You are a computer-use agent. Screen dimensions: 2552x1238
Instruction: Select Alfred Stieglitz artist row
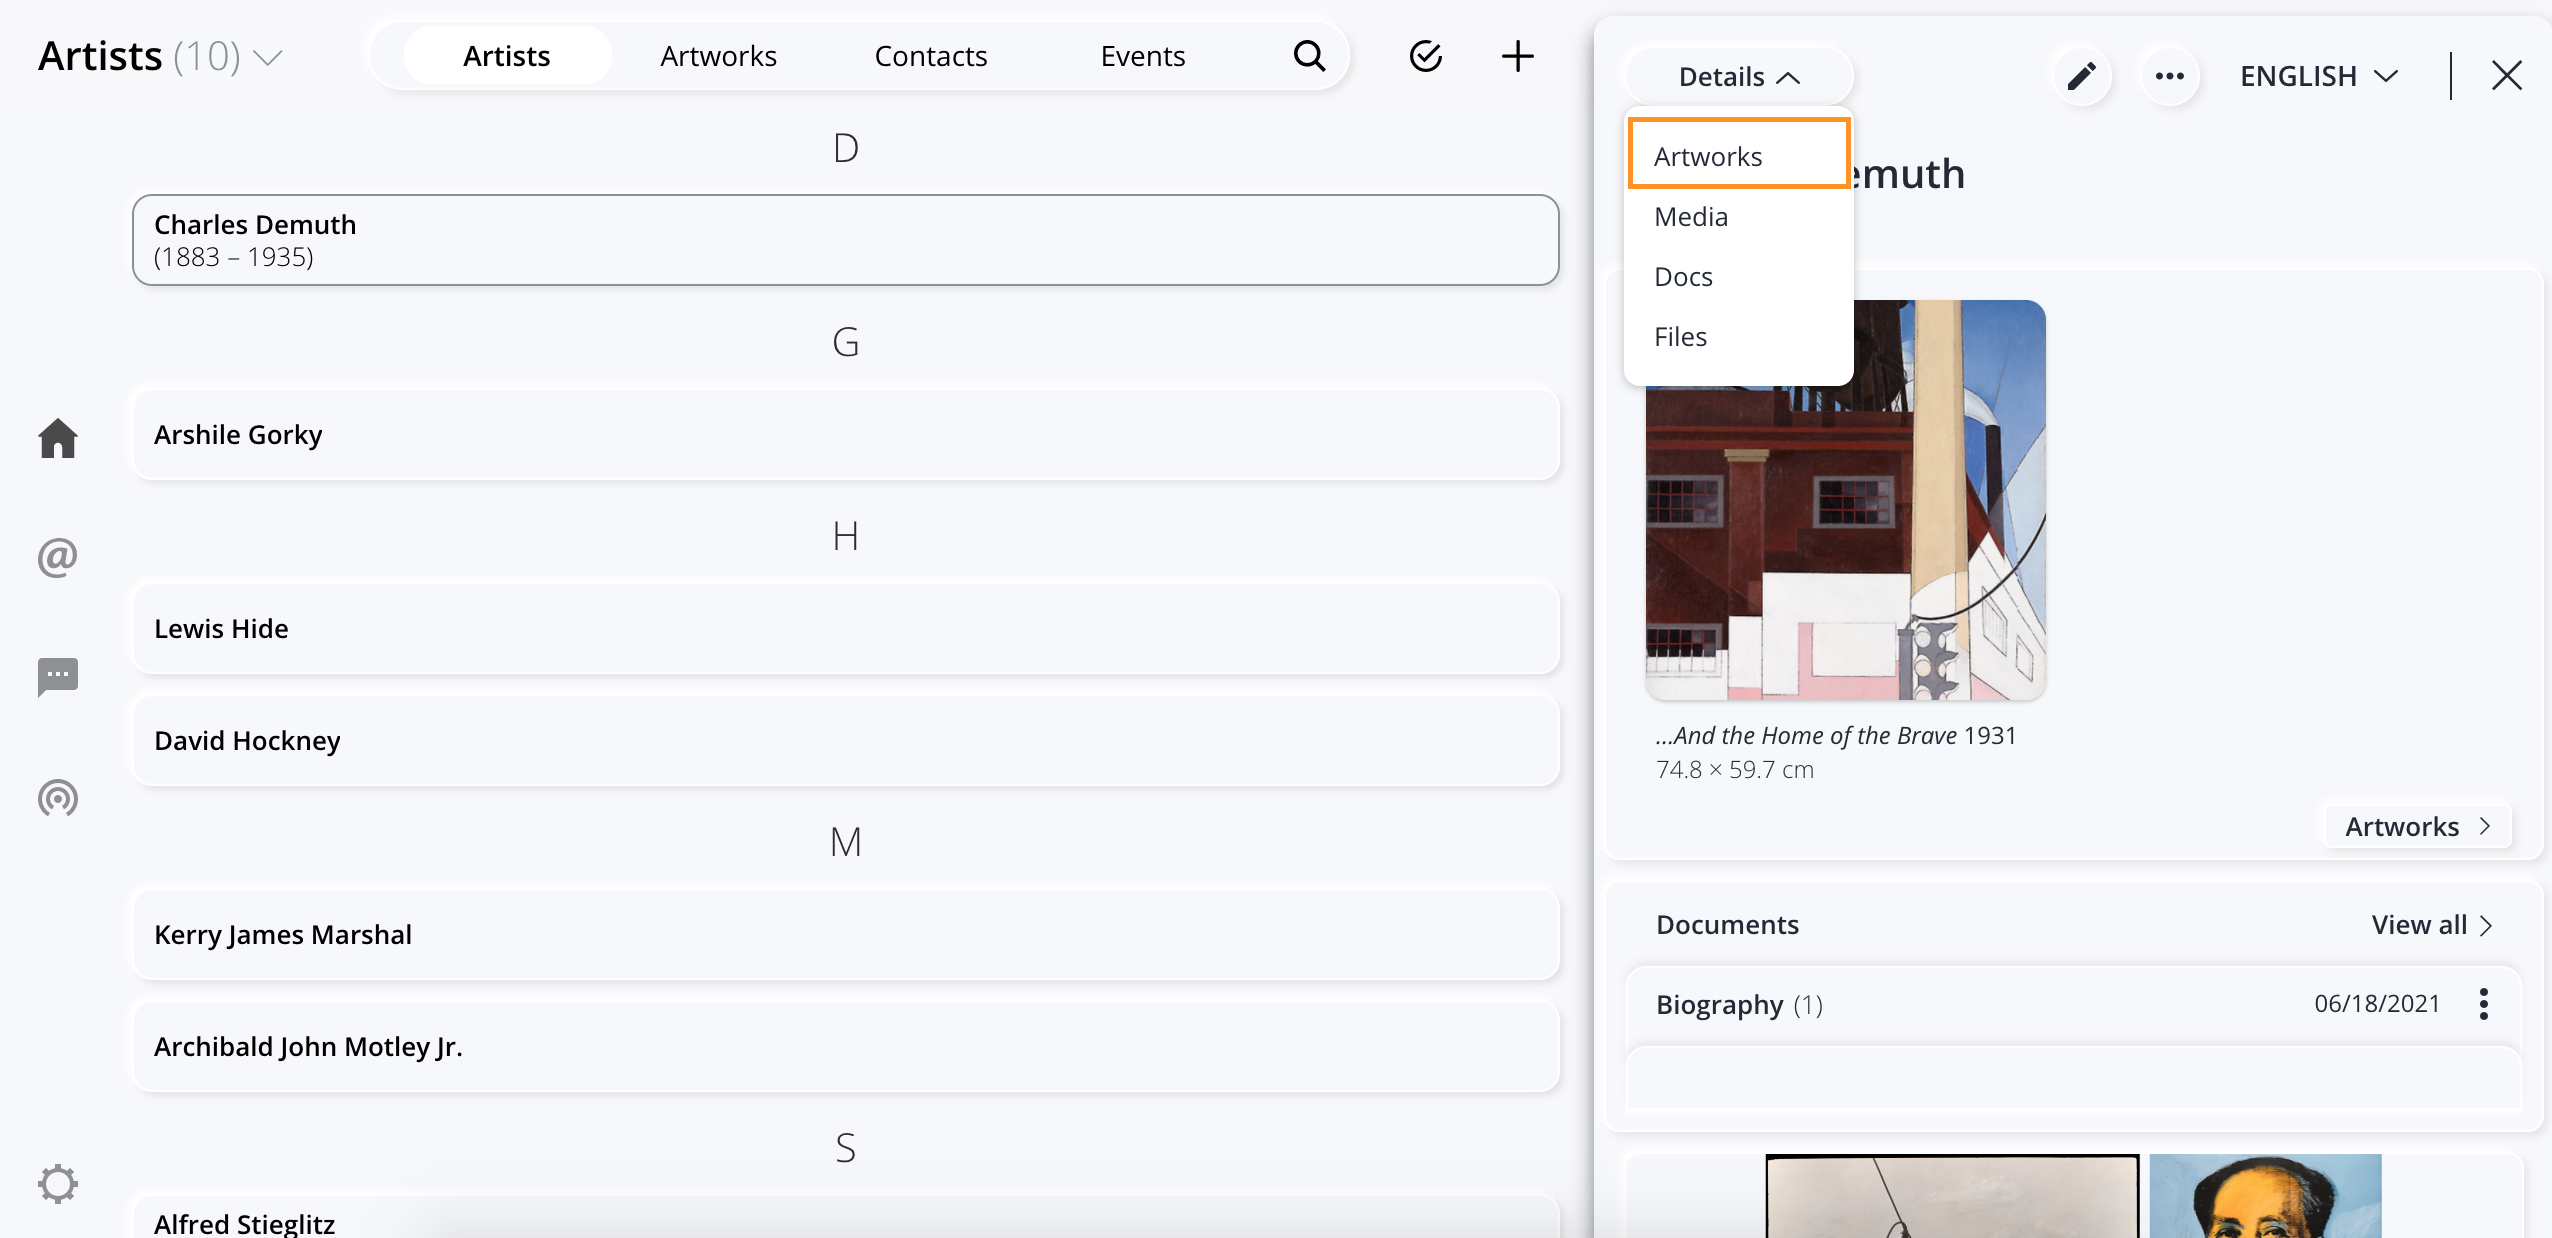coord(846,1218)
